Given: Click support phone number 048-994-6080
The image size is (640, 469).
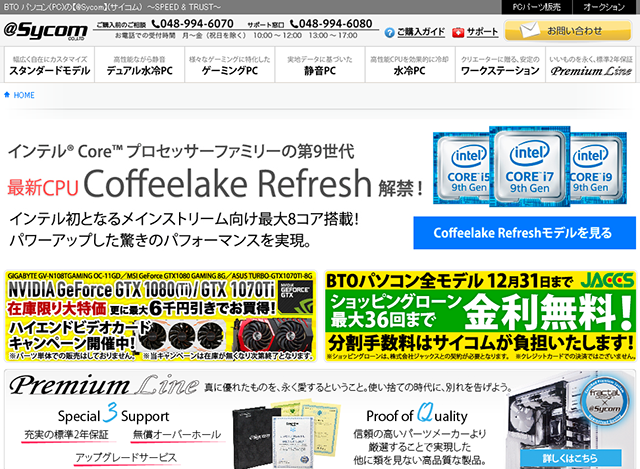Looking at the screenshot, I should (x=336, y=24).
